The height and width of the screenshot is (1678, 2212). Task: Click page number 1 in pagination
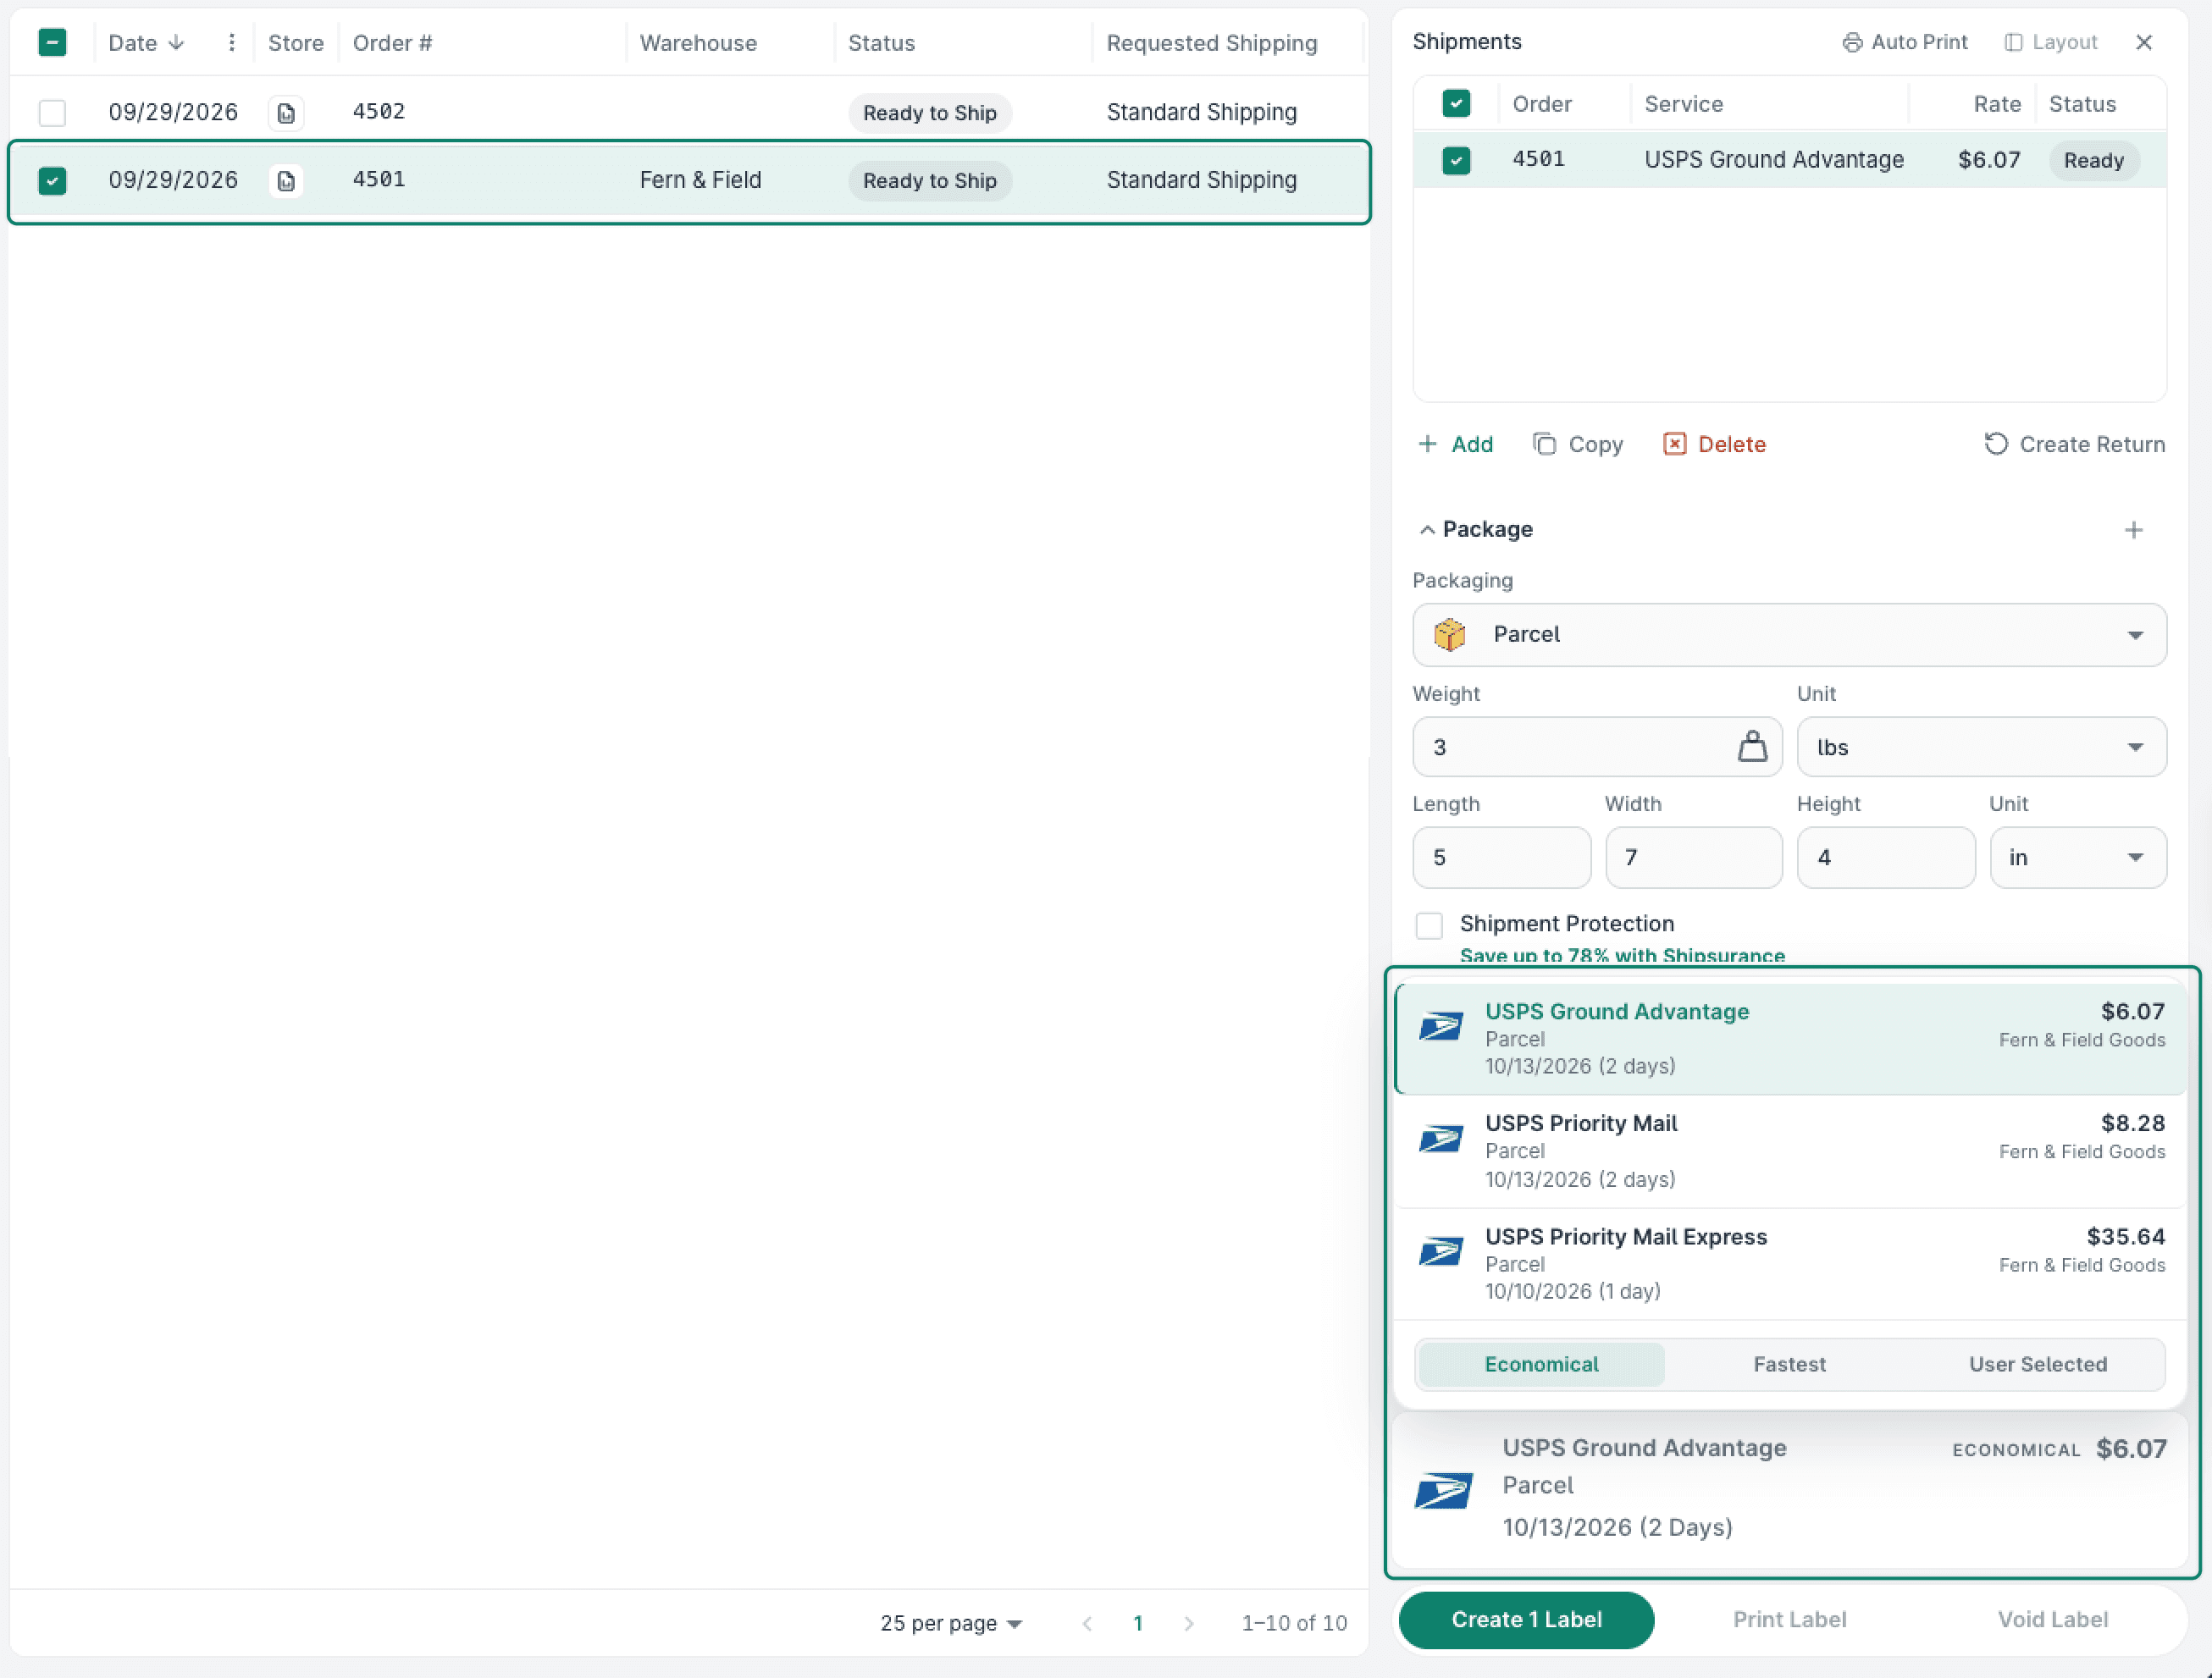click(x=1138, y=1623)
